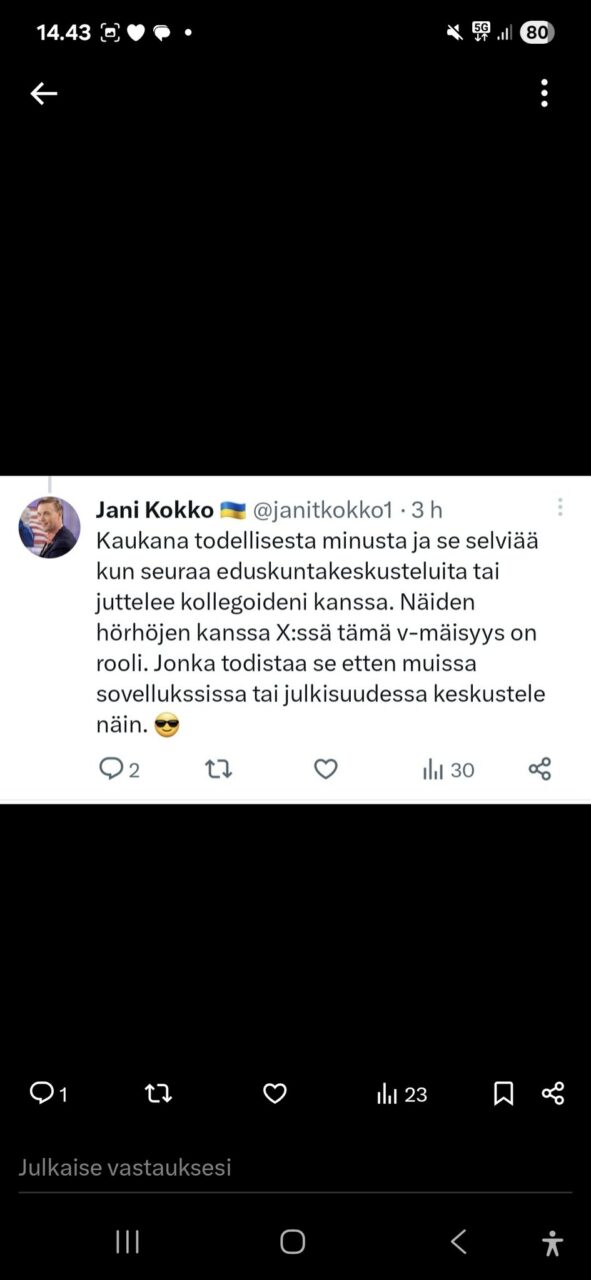The image size is (591, 1280).
Task: Tap the Julkaise vastauksesi reply field
Action: 295,1167
